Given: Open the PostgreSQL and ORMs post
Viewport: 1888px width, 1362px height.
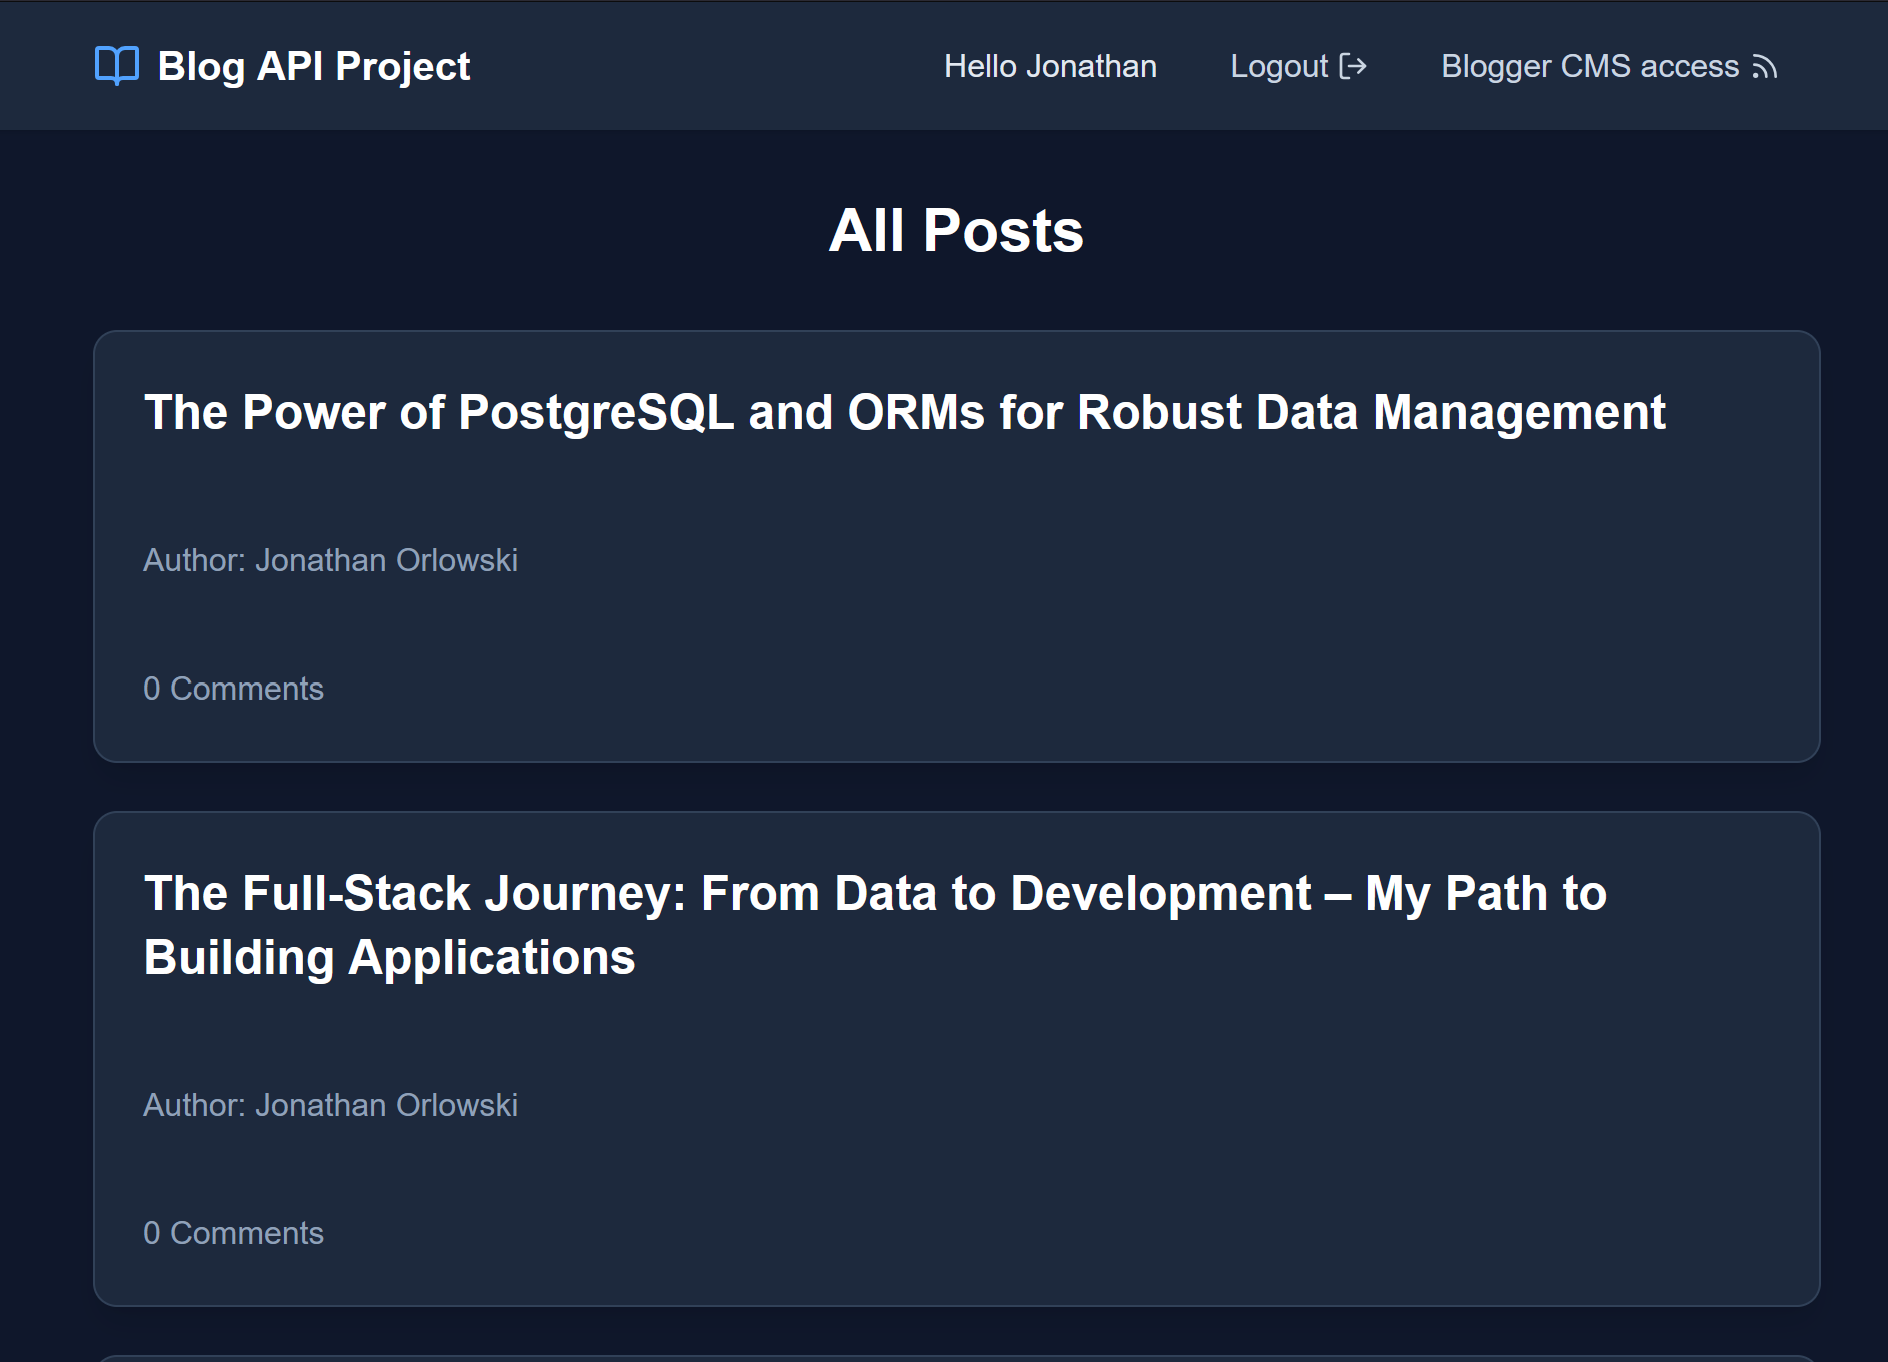Looking at the screenshot, I should 904,411.
